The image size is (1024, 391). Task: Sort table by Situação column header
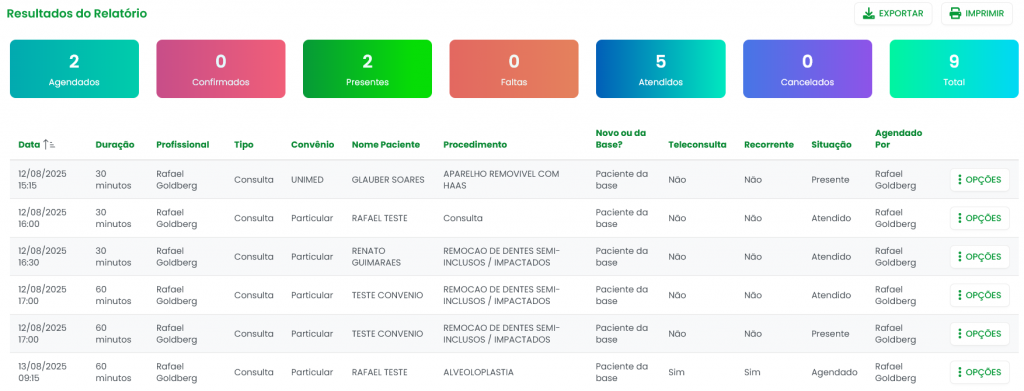[x=831, y=145]
